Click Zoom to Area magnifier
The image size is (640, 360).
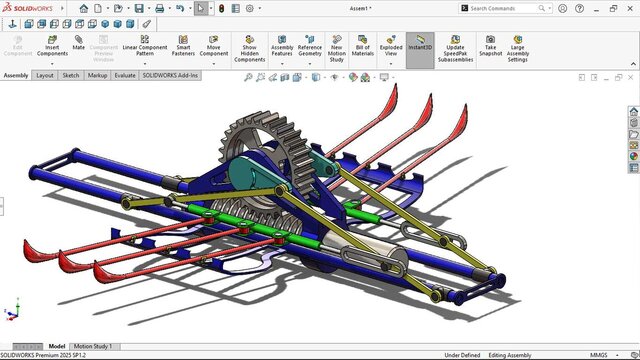pos(260,77)
